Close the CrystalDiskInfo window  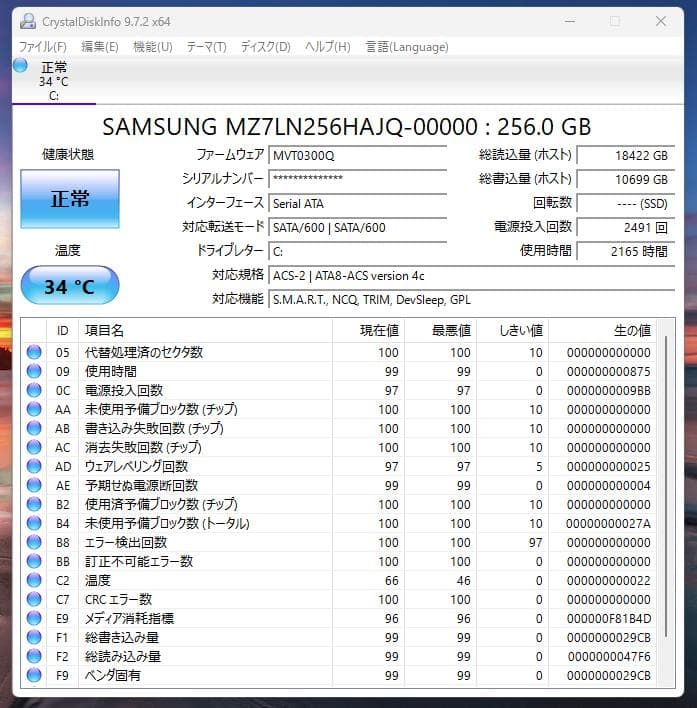(660, 21)
